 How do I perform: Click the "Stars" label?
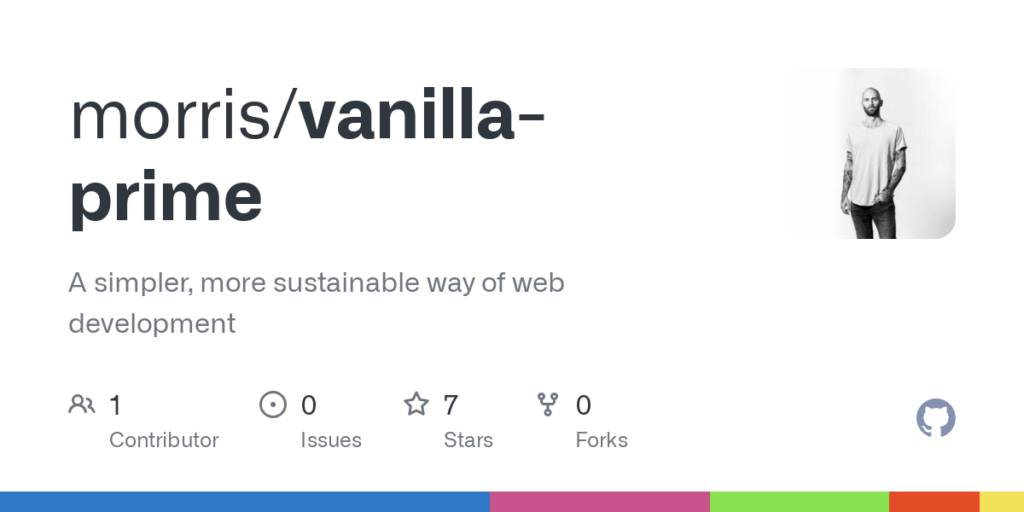(x=468, y=440)
